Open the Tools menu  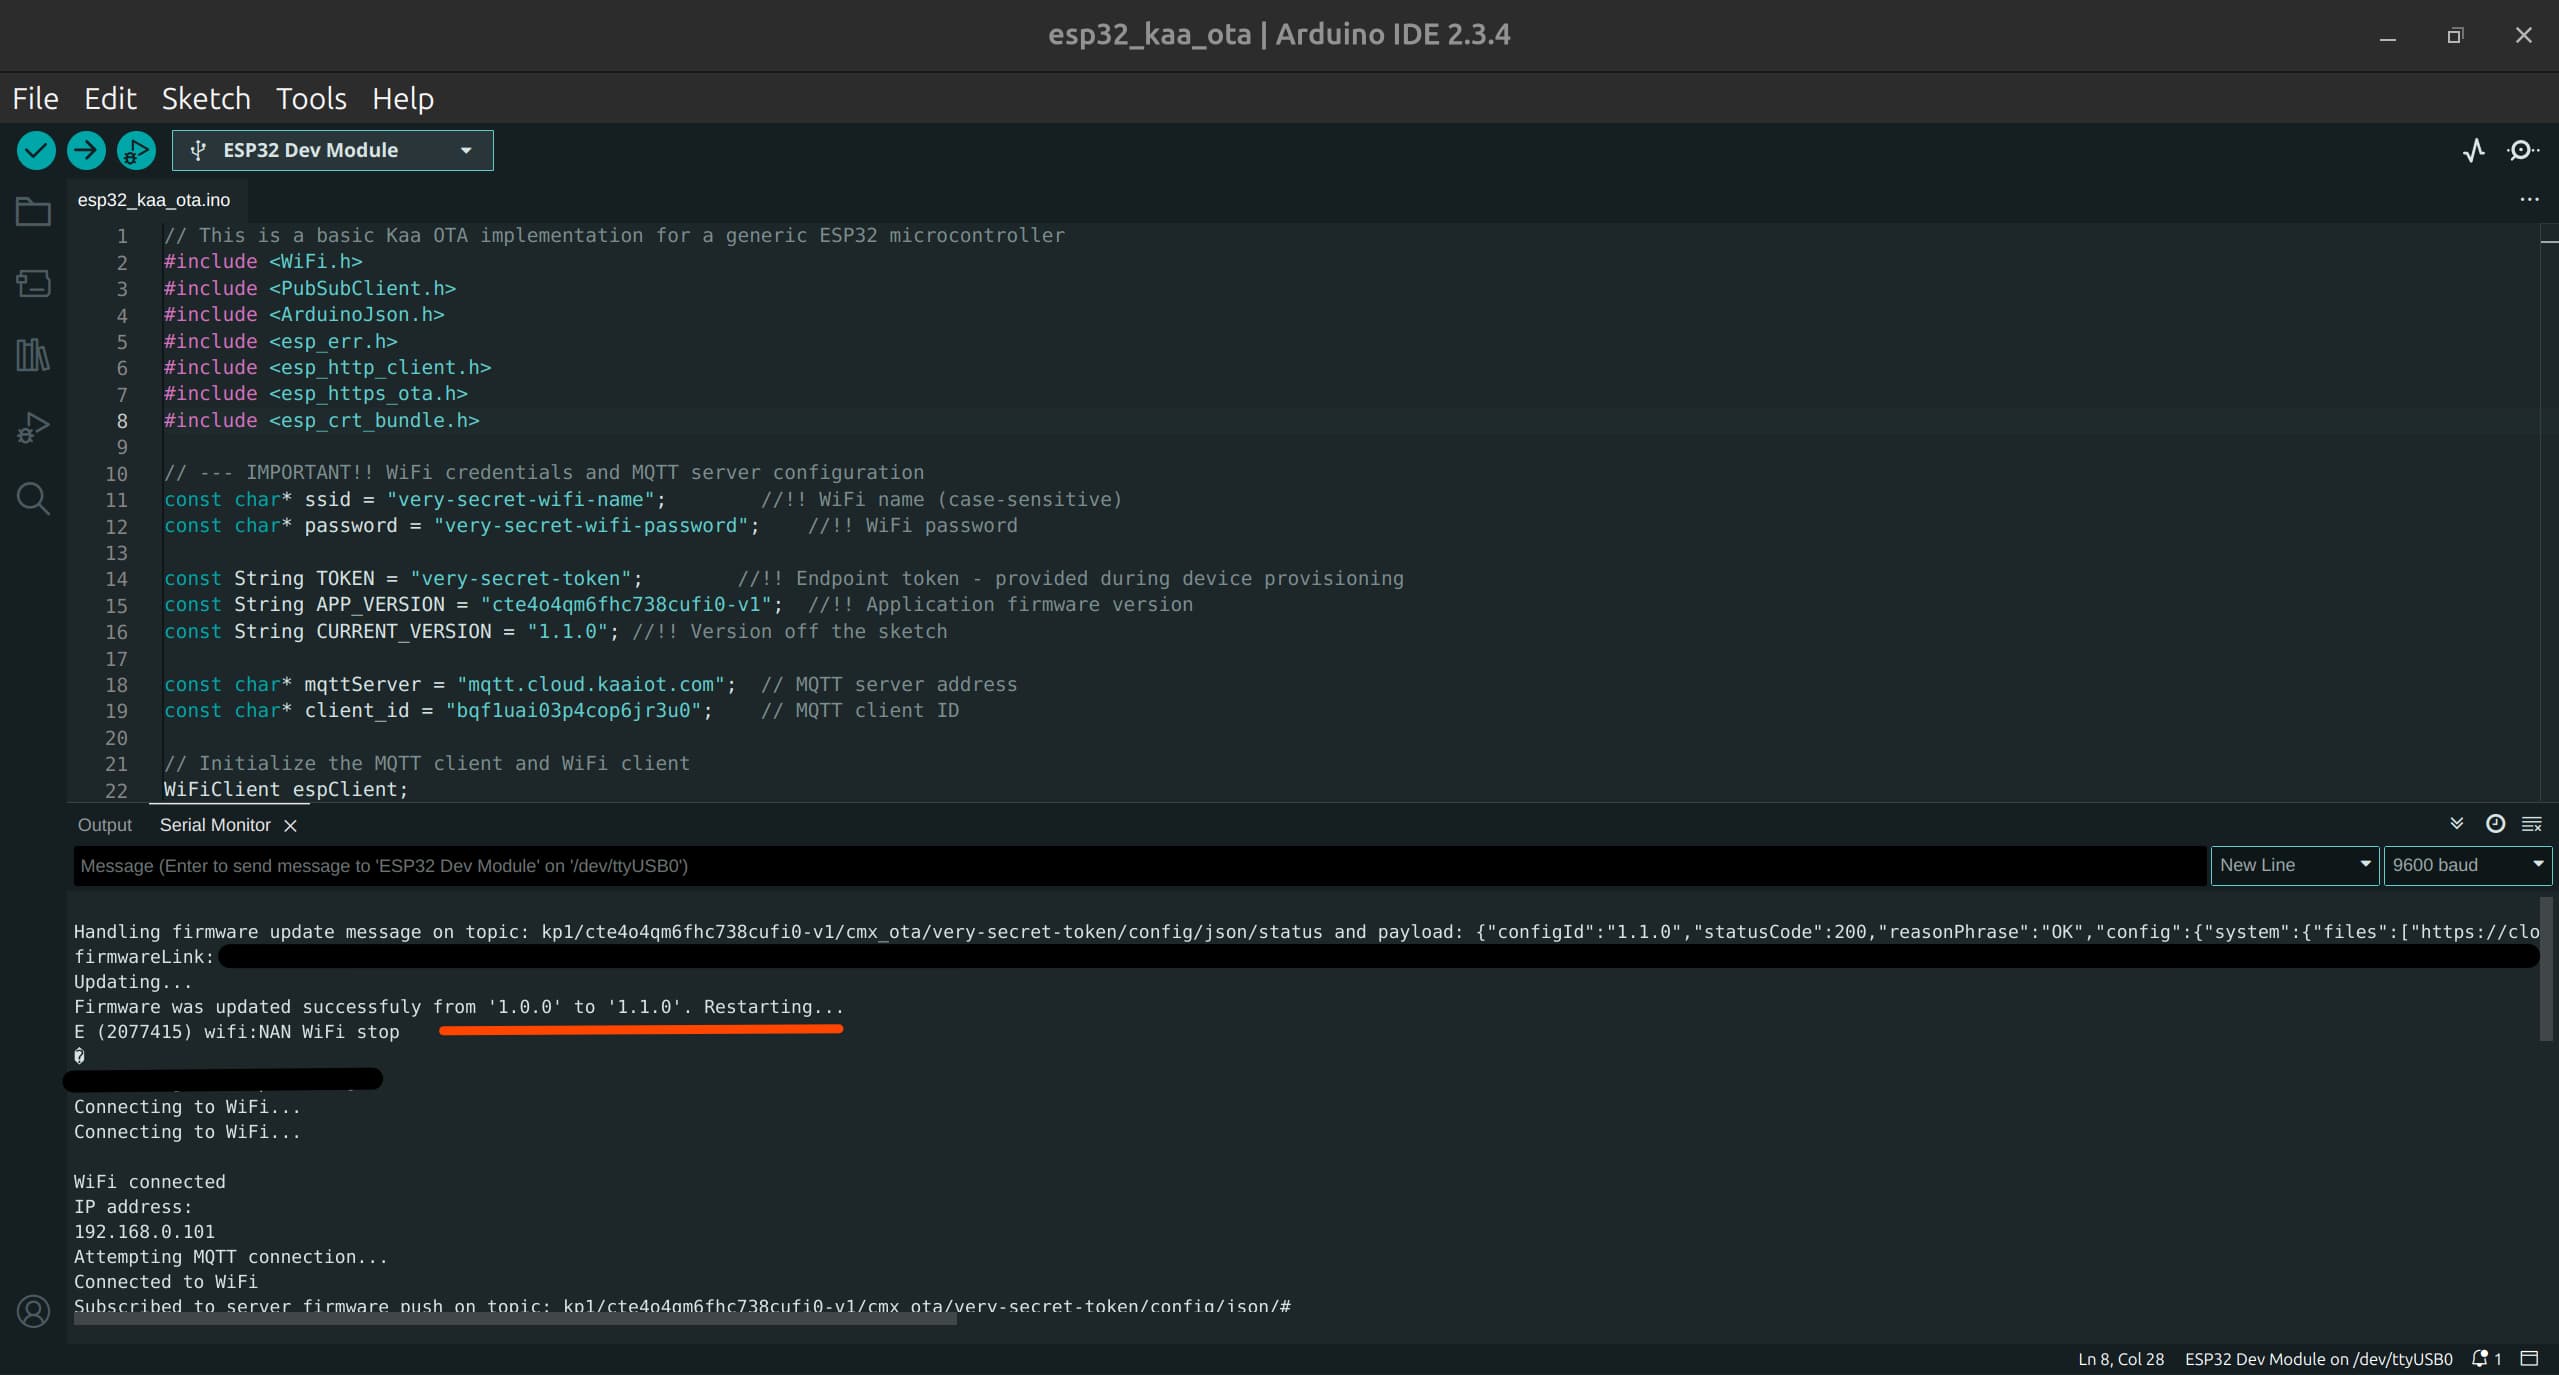(311, 99)
